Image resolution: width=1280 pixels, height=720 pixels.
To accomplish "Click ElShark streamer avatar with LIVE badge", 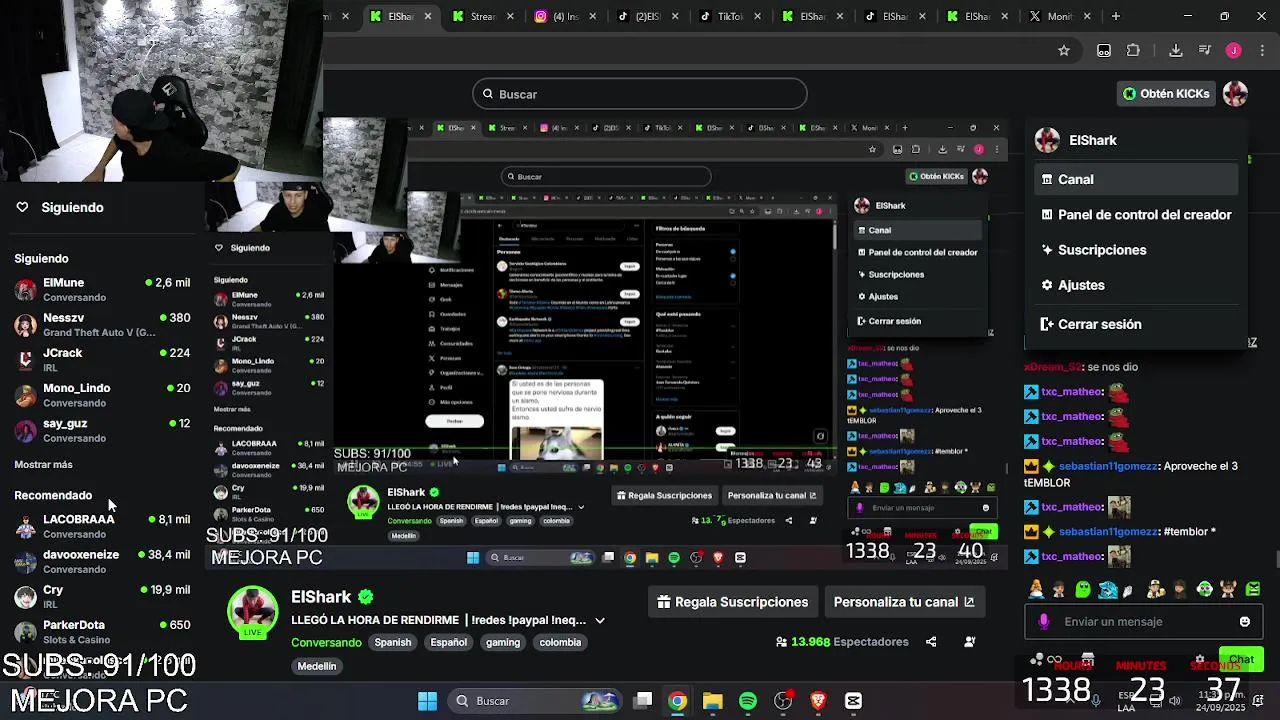I will click(x=253, y=612).
